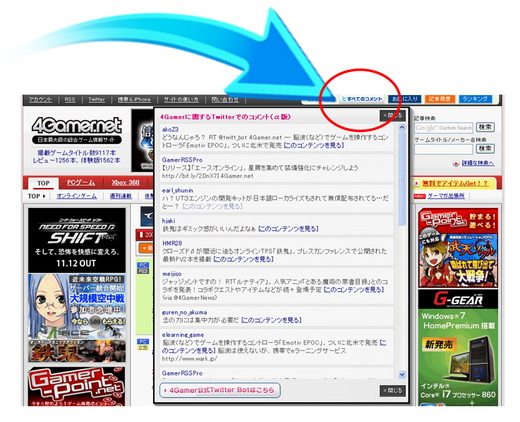Image resolution: width=520 pixels, height=422 pixels.
Task: Click the game title/maker name search field
Action: pos(444,149)
